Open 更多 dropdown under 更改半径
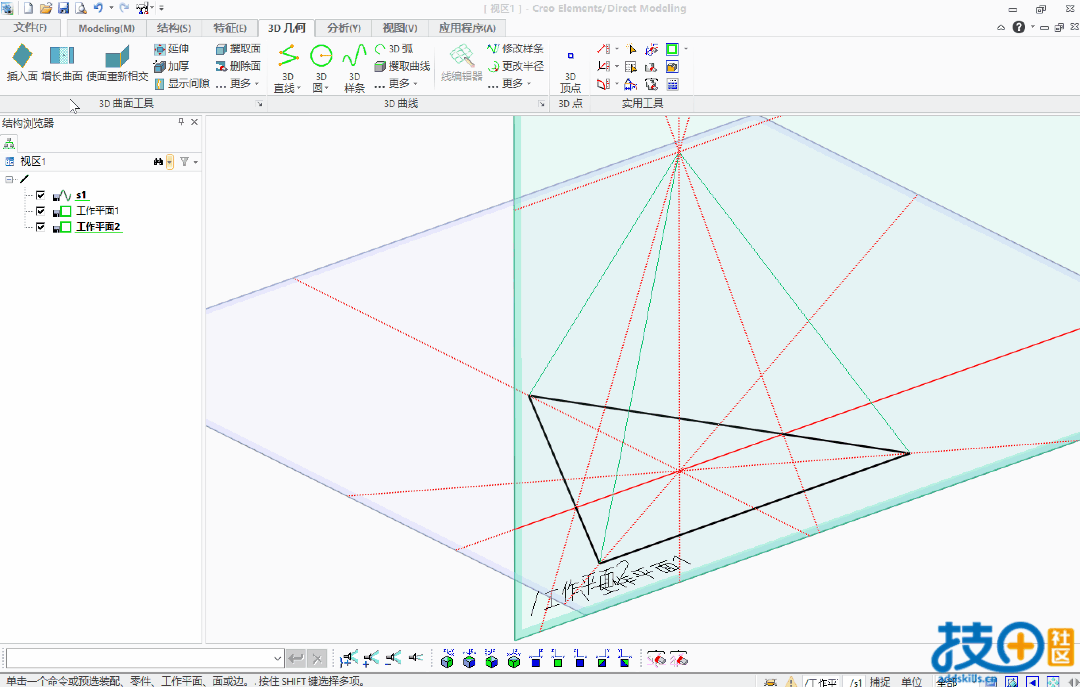Viewport: 1080px width, 687px height. pyautogui.click(x=510, y=83)
